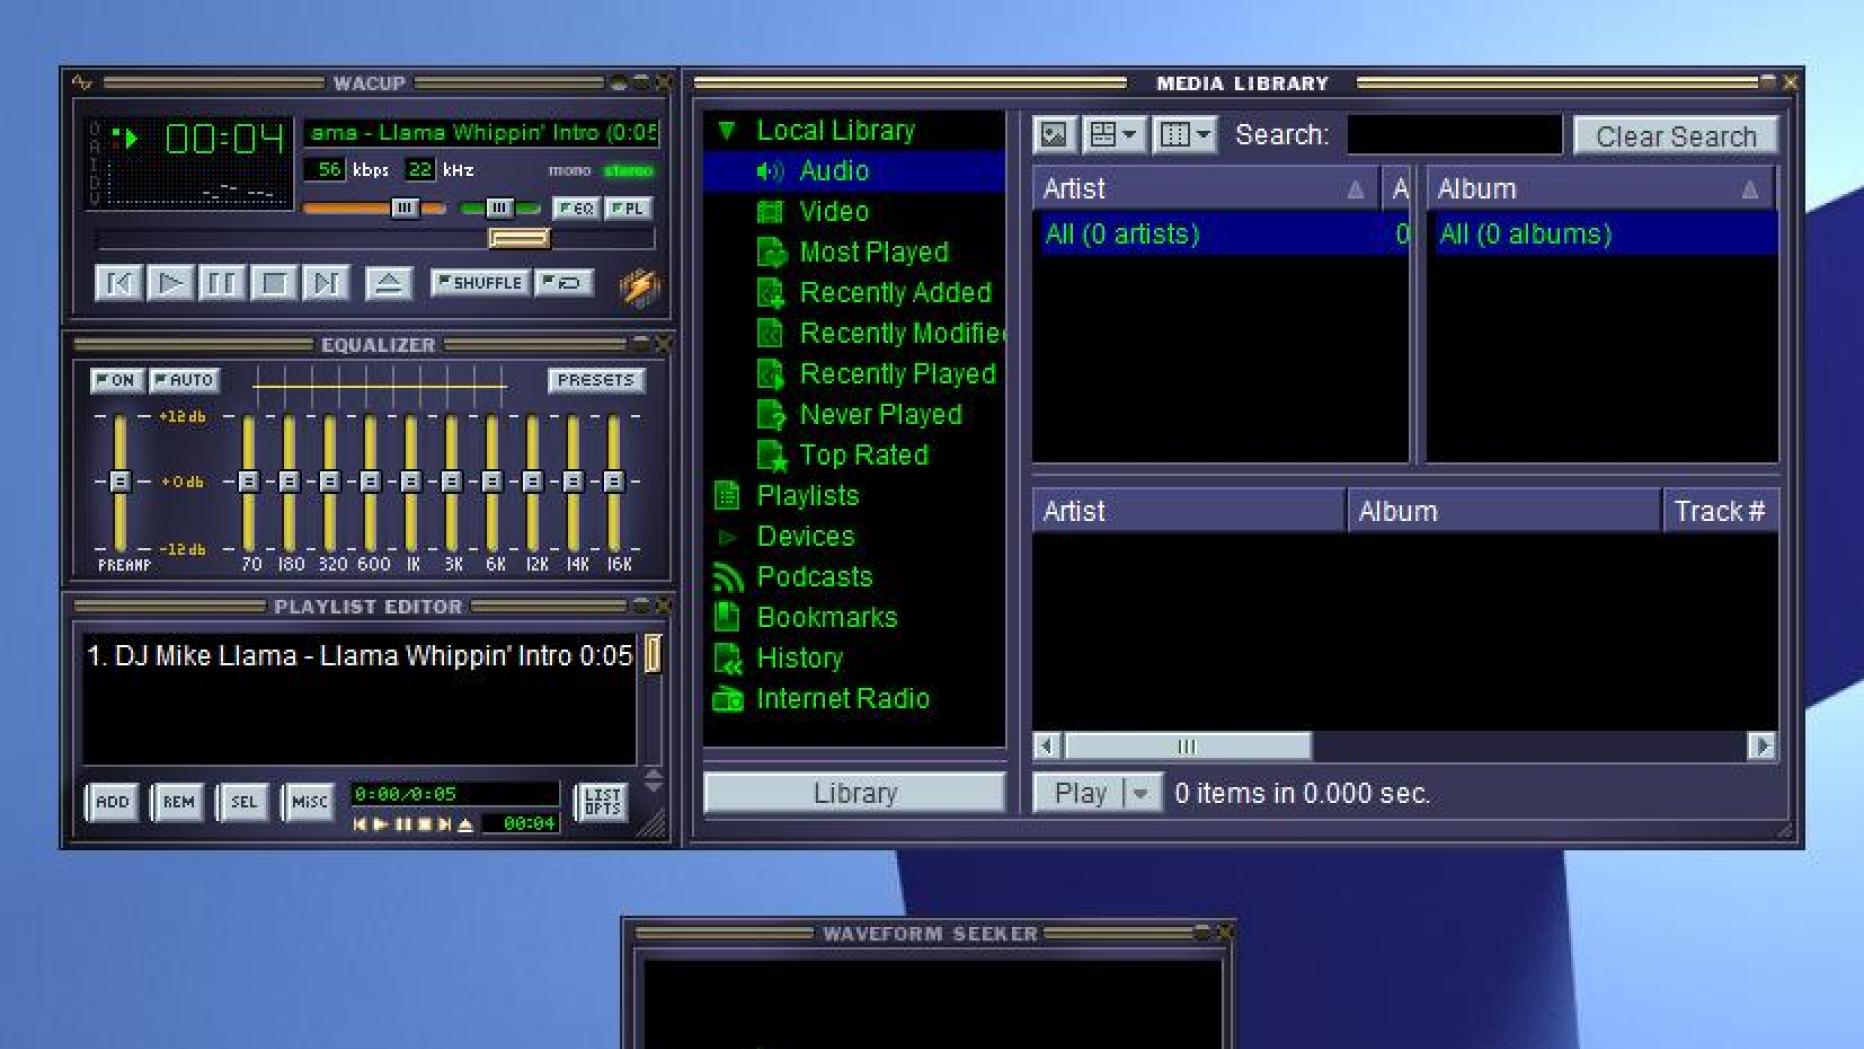Select the Video library view
Screen dimensions: 1864x1049
tap(833, 211)
